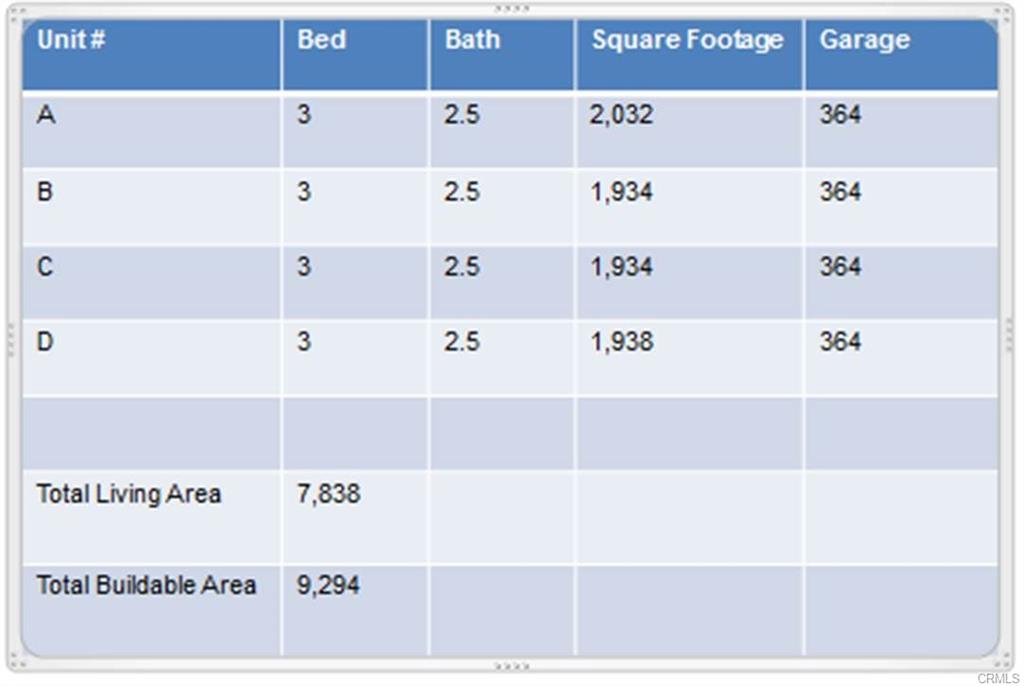Click the bottom-right corner table handle
This screenshot has height=686, width=1024.
coord(1004,662)
